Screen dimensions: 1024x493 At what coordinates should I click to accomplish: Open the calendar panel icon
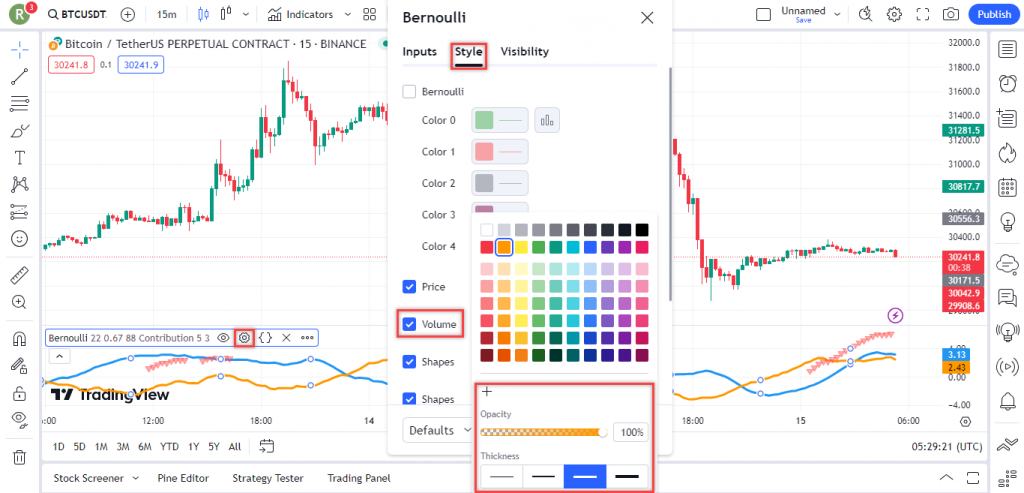click(x=1007, y=188)
